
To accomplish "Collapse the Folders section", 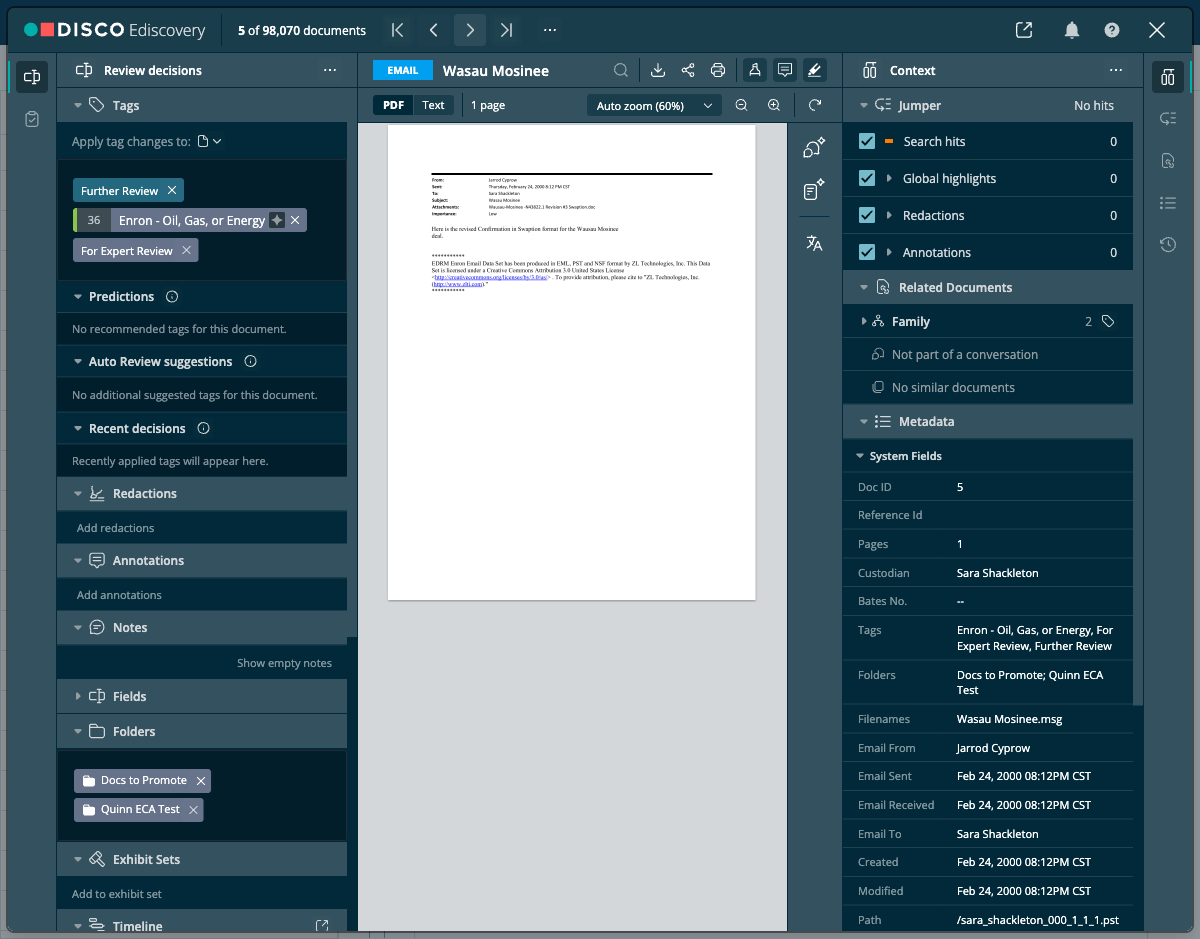I will coord(78,731).
